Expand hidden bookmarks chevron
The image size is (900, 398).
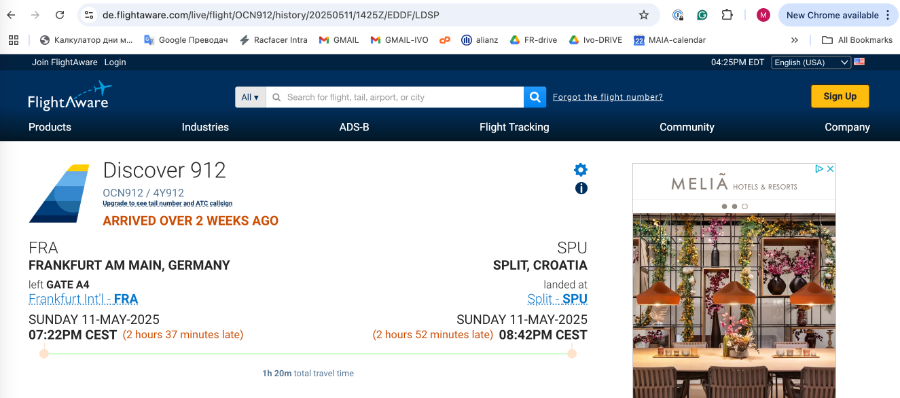click(794, 40)
